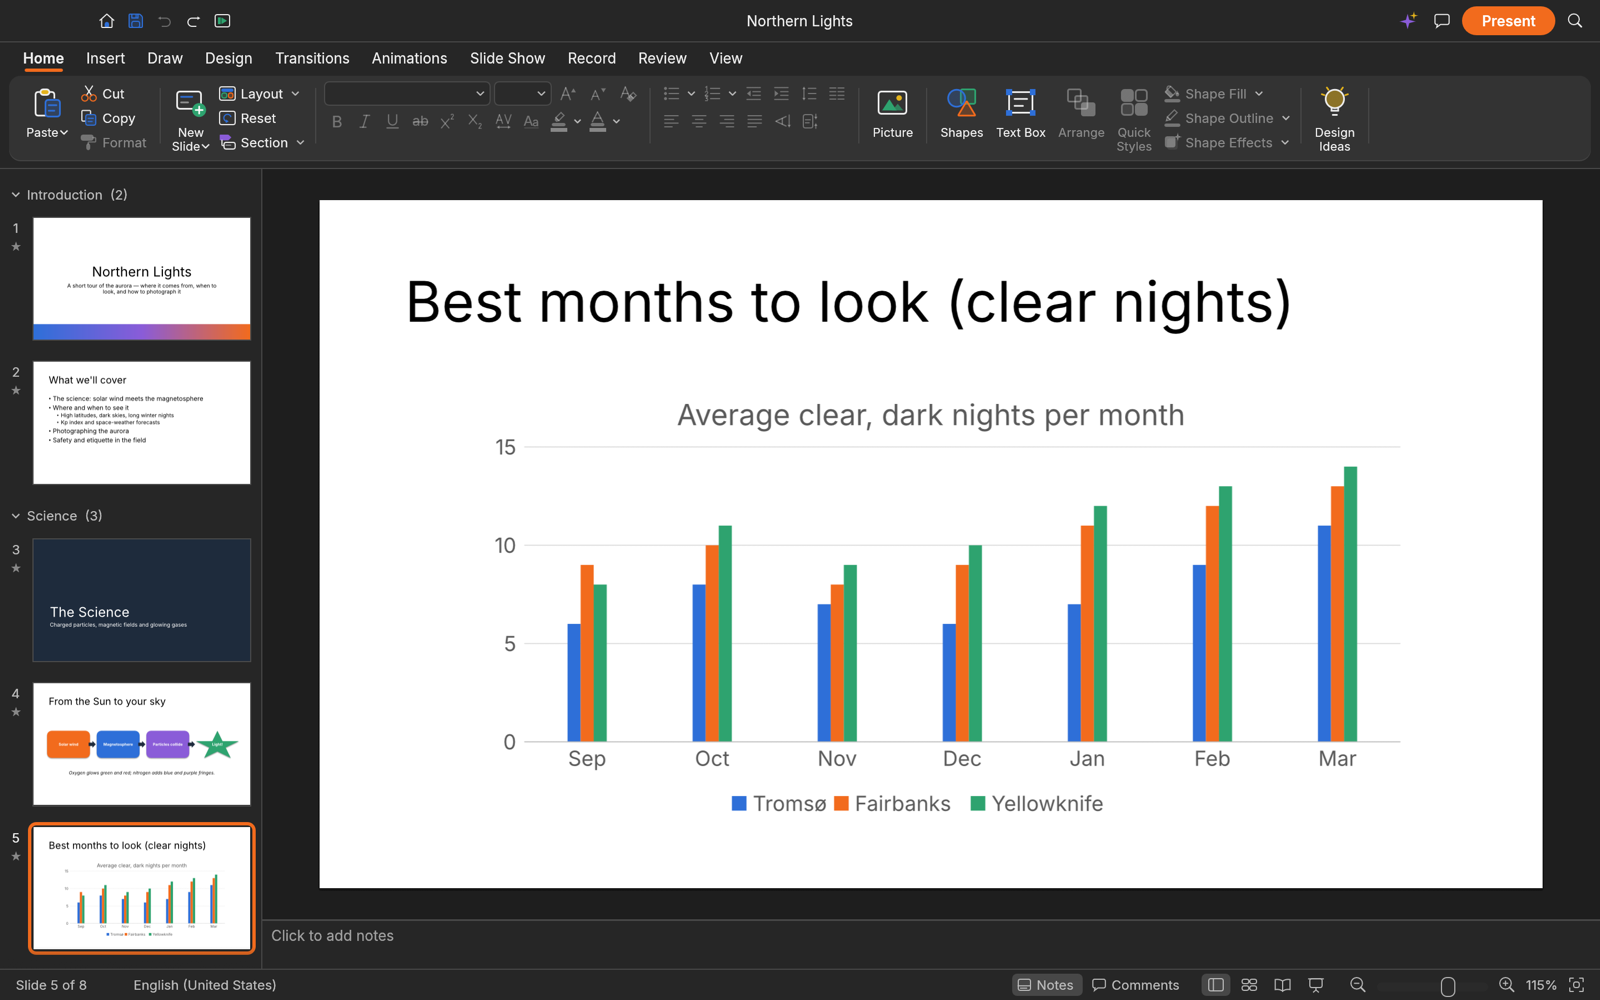Screen dimensions: 1600x1000
Task: Insert a Picture from the ribbon
Action: pos(892,113)
